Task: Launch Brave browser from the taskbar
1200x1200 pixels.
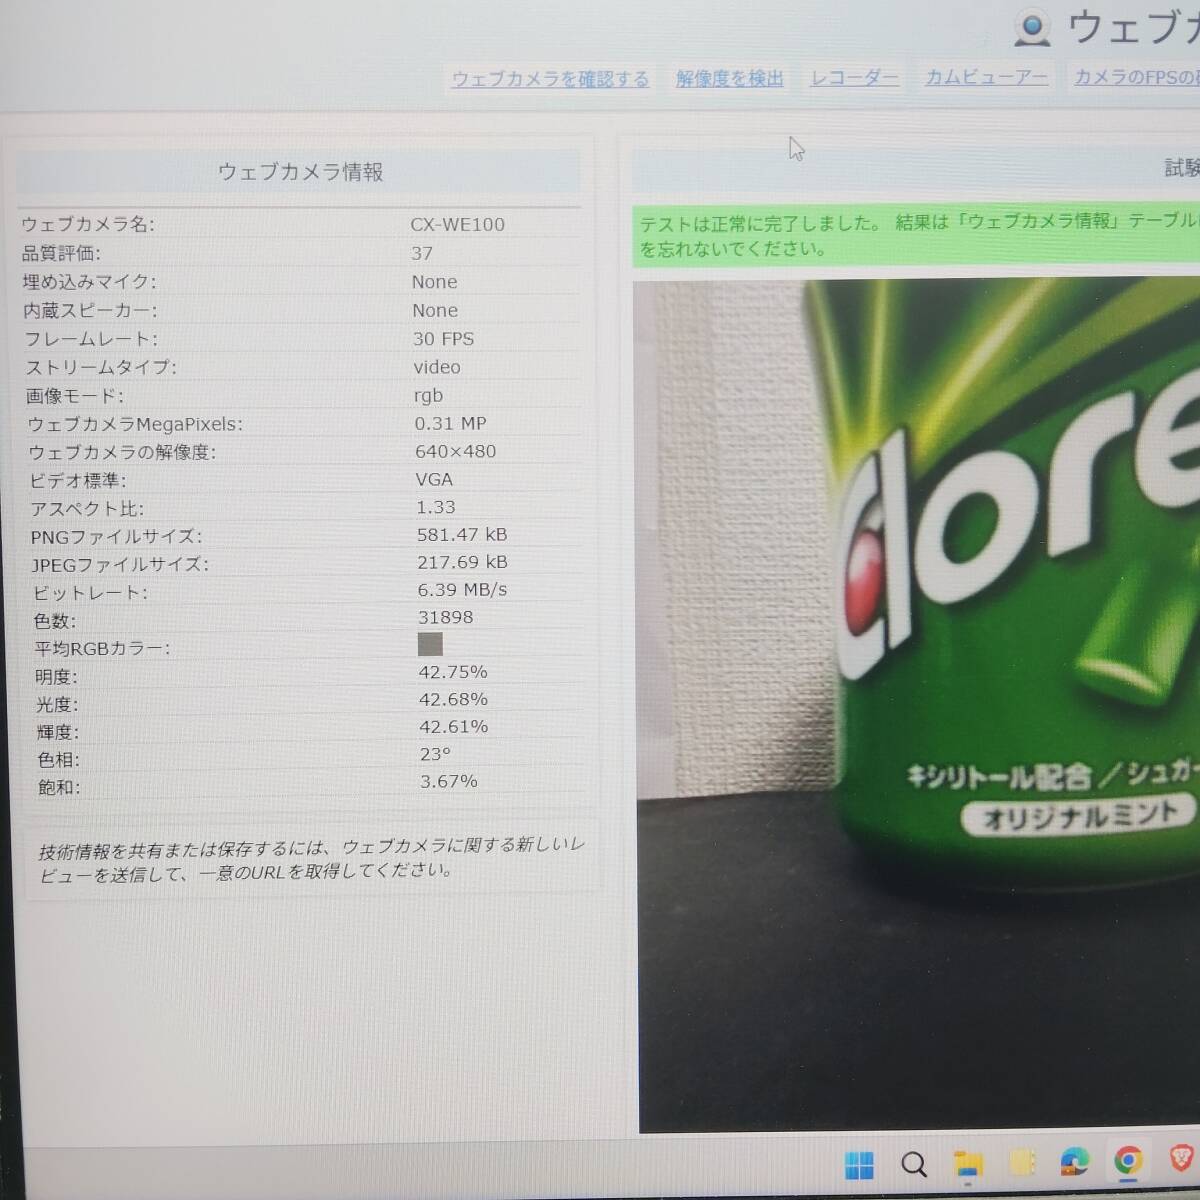Action: tap(1182, 1160)
